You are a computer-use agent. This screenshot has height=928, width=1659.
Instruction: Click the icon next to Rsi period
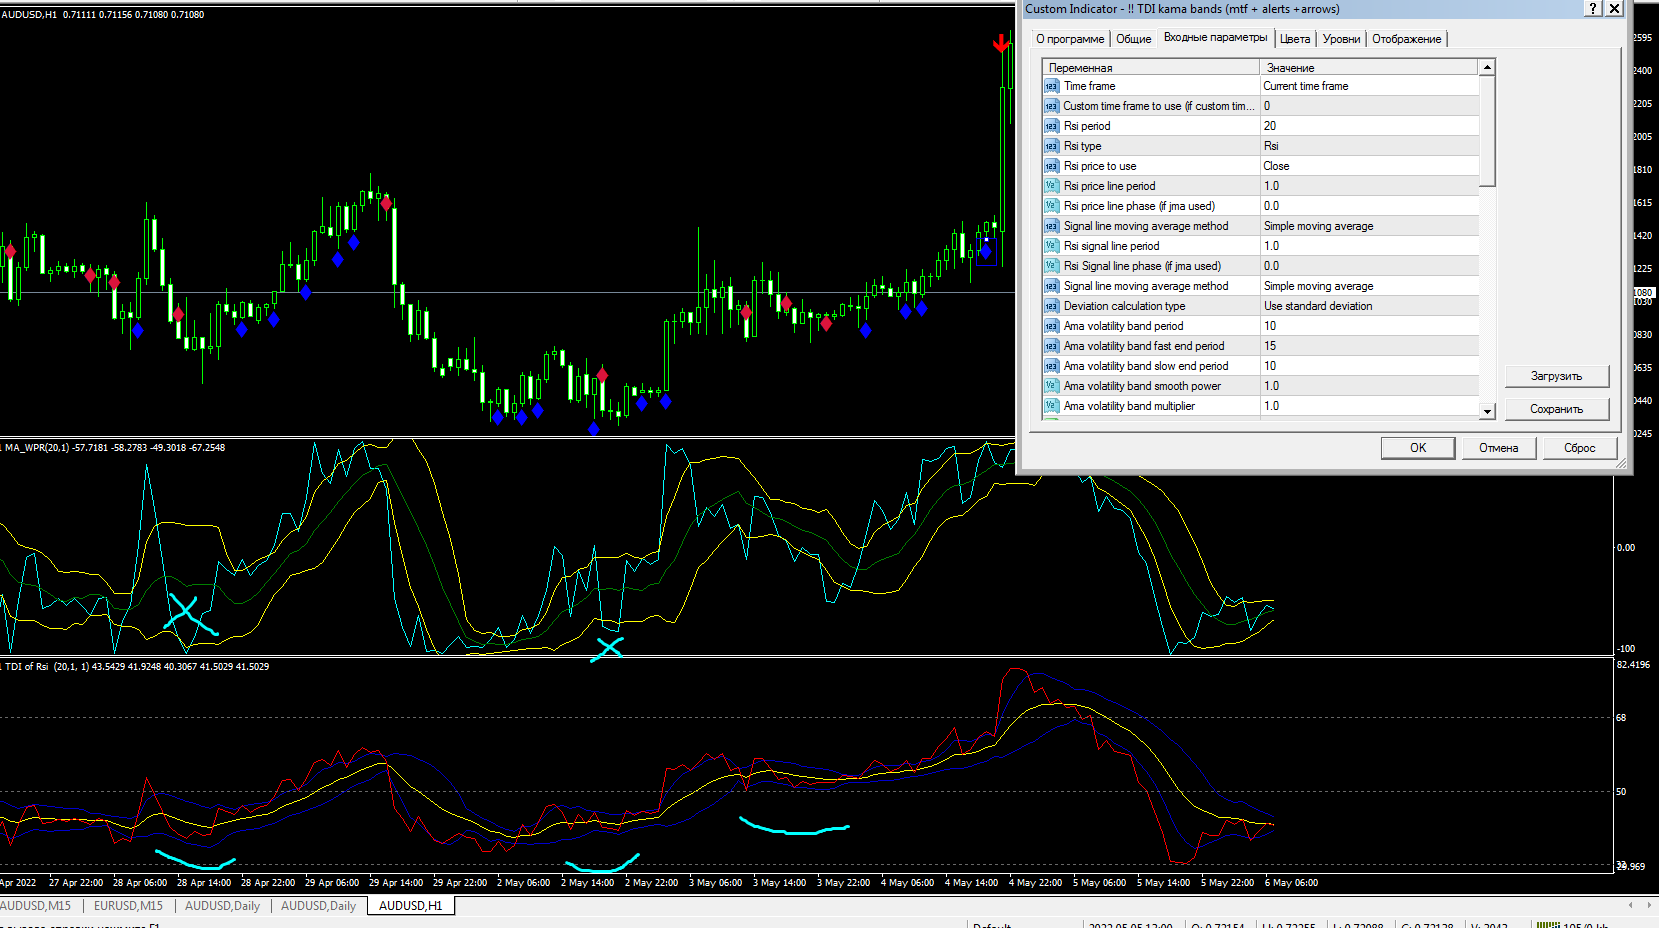1051,126
